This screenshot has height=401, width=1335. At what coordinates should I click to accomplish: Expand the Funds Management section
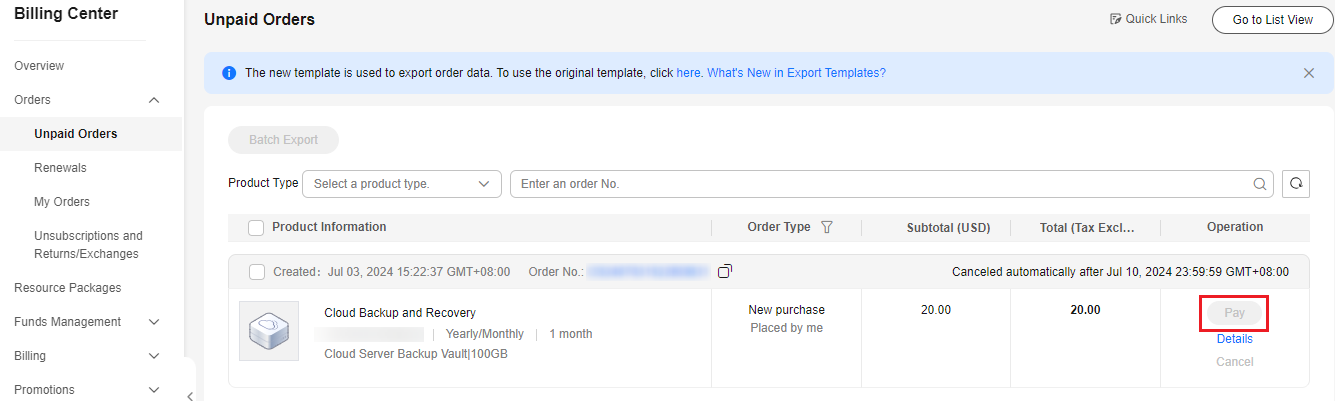coord(154,322)
